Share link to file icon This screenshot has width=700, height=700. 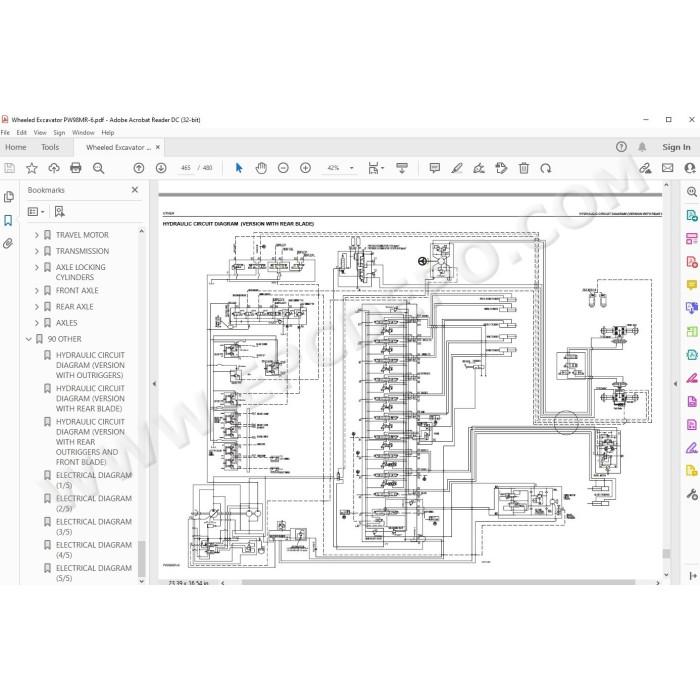pos(645,168)
